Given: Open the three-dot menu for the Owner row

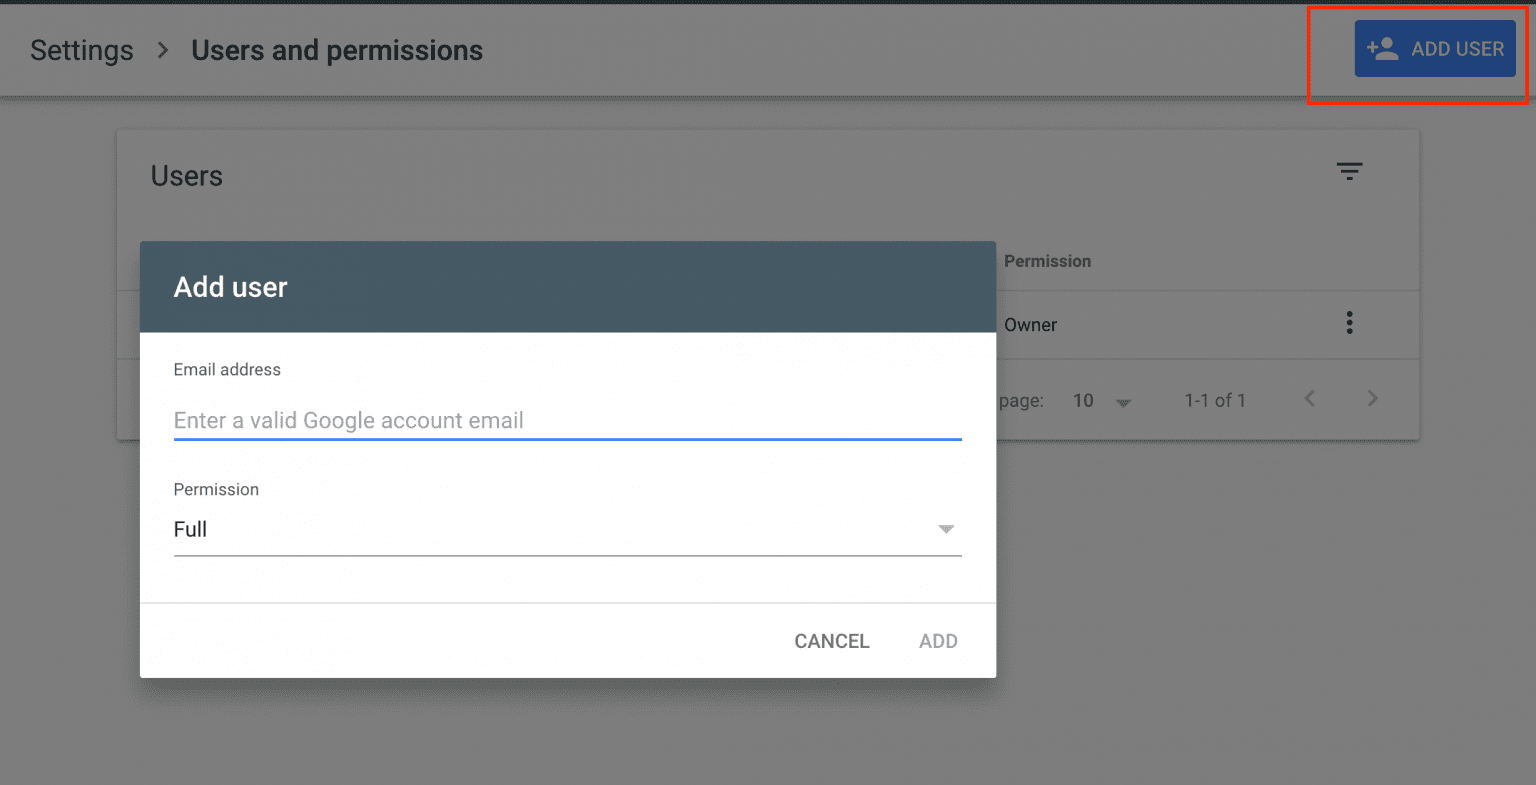Looking at the screenshot, I should coord(1349,323).
